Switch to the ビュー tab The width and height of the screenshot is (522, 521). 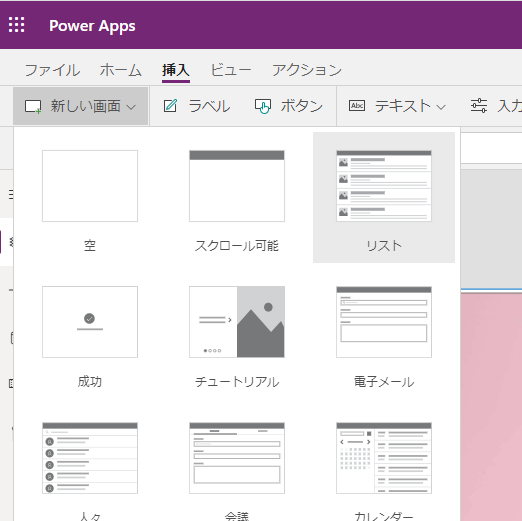click(x=231, y=70)
